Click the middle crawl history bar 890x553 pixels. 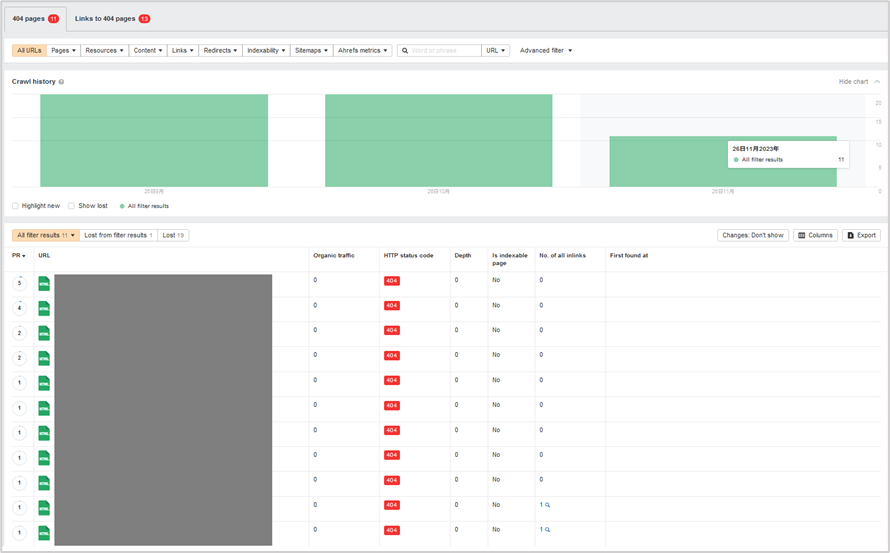click(x=438, y=140)
